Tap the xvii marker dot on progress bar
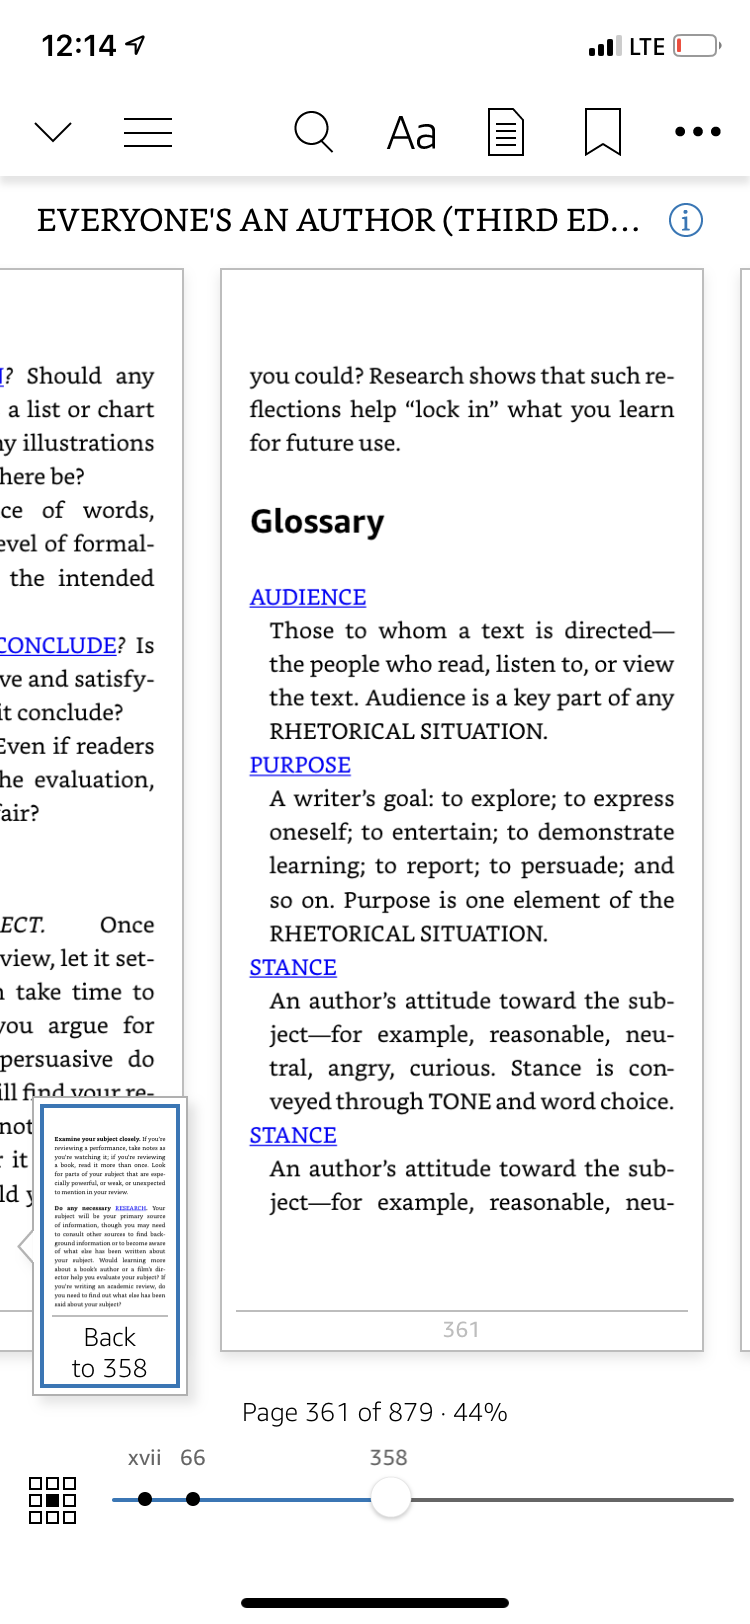 point(145,1499)
